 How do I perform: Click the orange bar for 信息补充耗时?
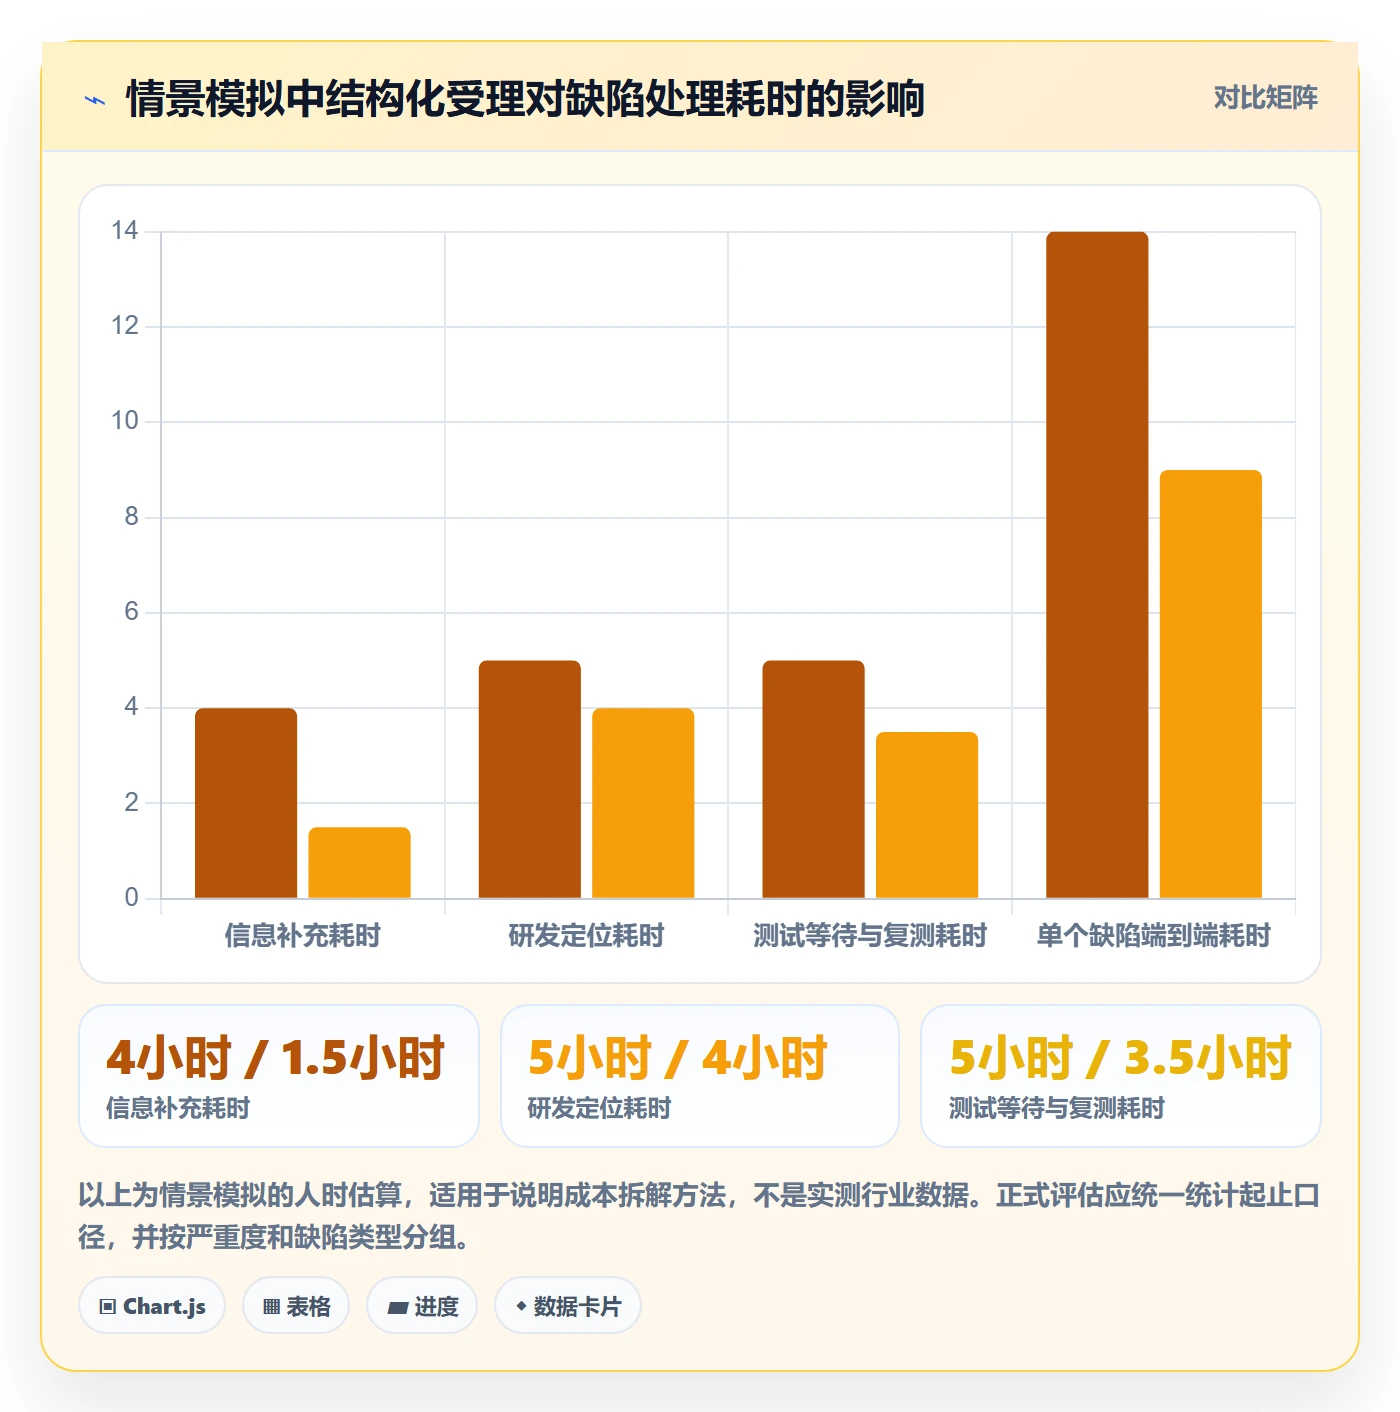359,862
